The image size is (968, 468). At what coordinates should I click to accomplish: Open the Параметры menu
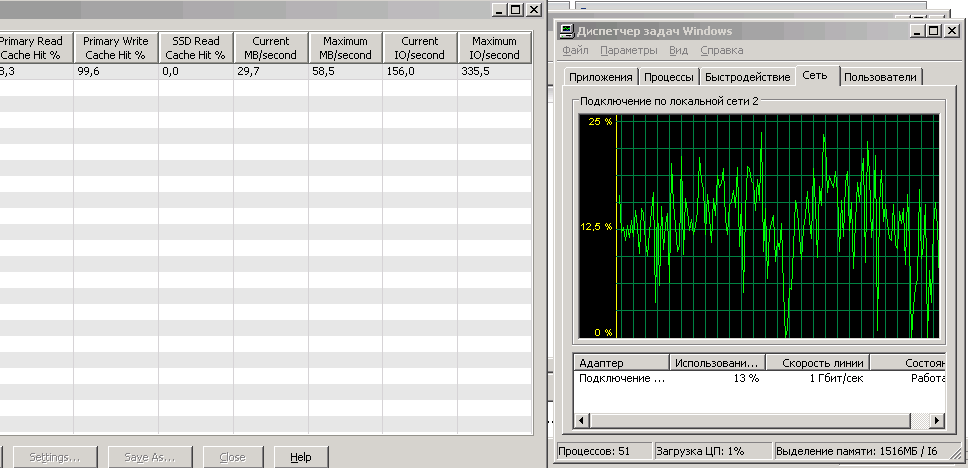click(629, 50)
